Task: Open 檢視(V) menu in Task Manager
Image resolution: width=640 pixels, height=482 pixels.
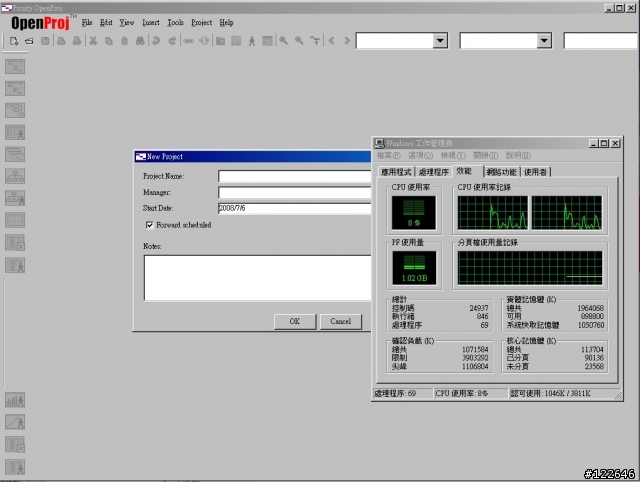Action: point(453,155)
